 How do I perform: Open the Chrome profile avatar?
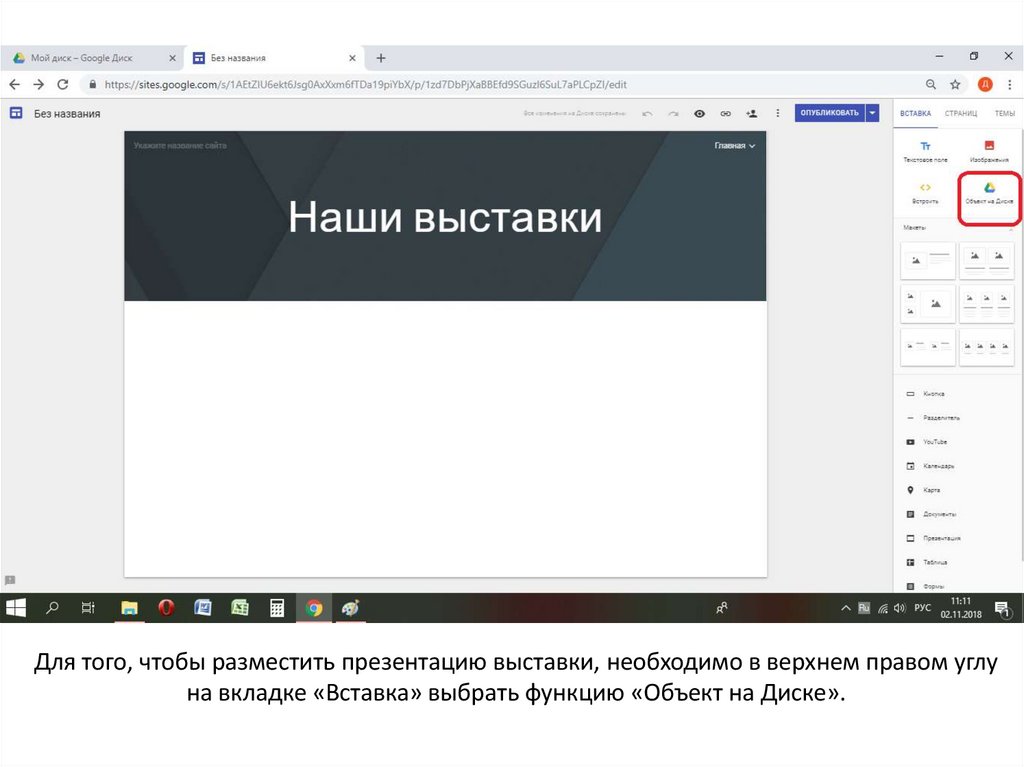coord(985,84)
